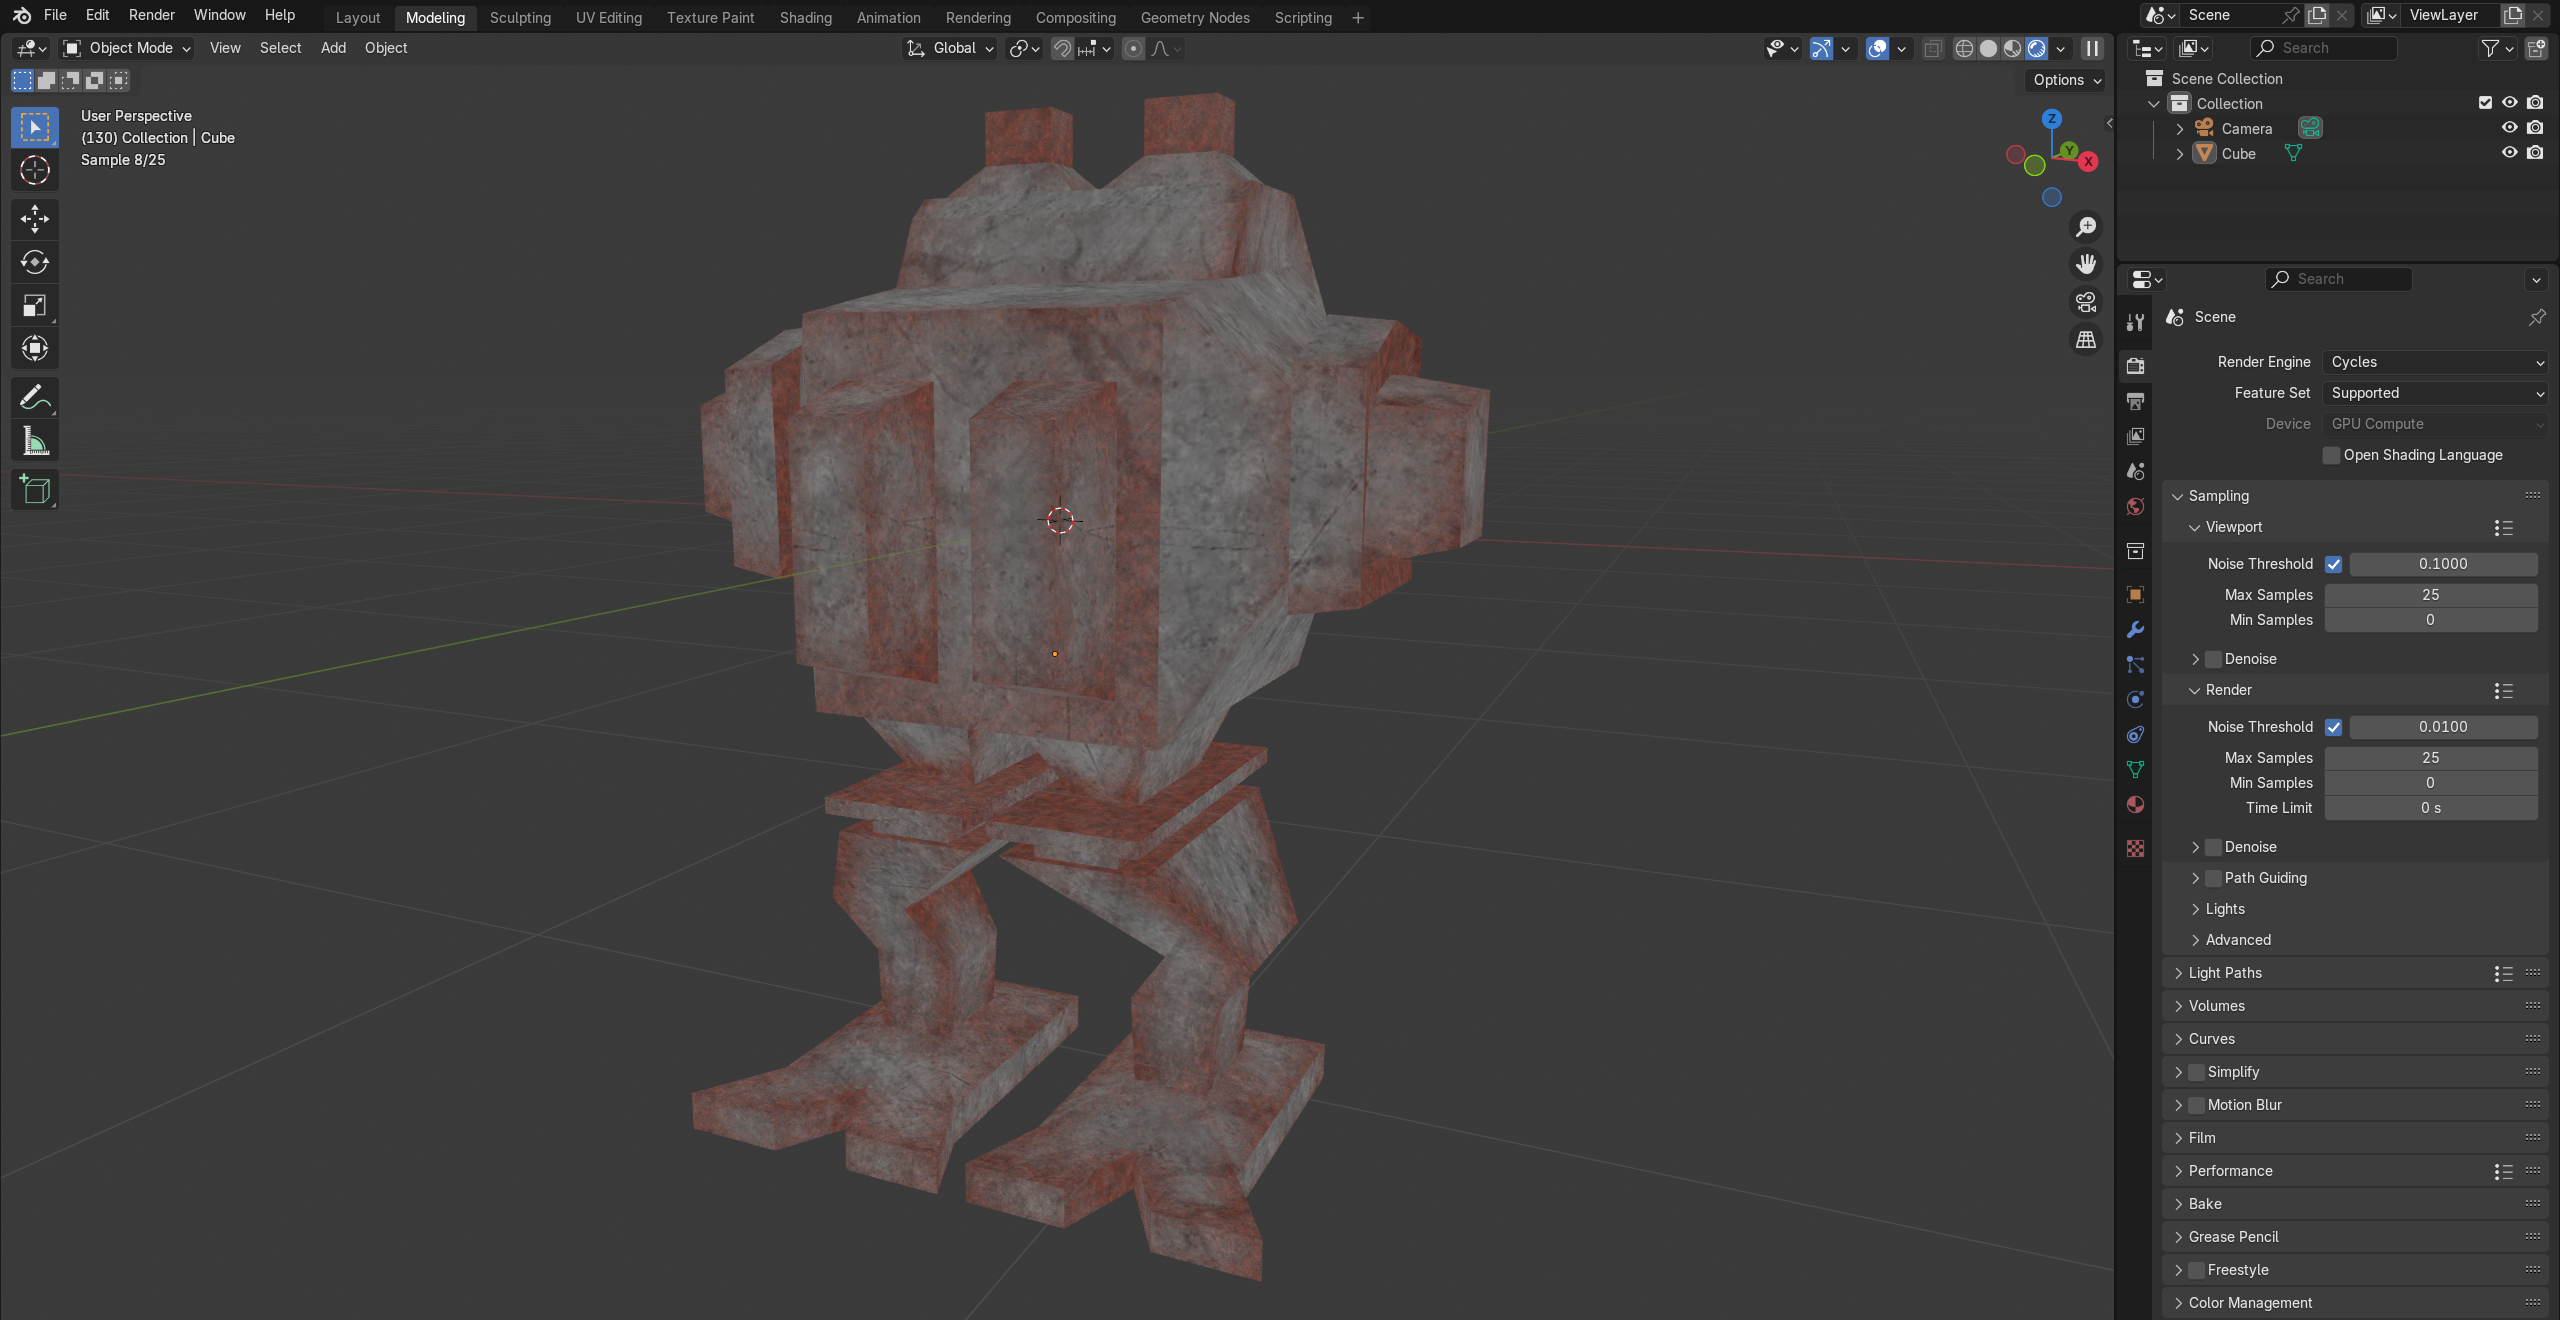Switch to rendered viewport shading
Viewport: 2560px width, 1320px height.
click(x=2036, y=48)
